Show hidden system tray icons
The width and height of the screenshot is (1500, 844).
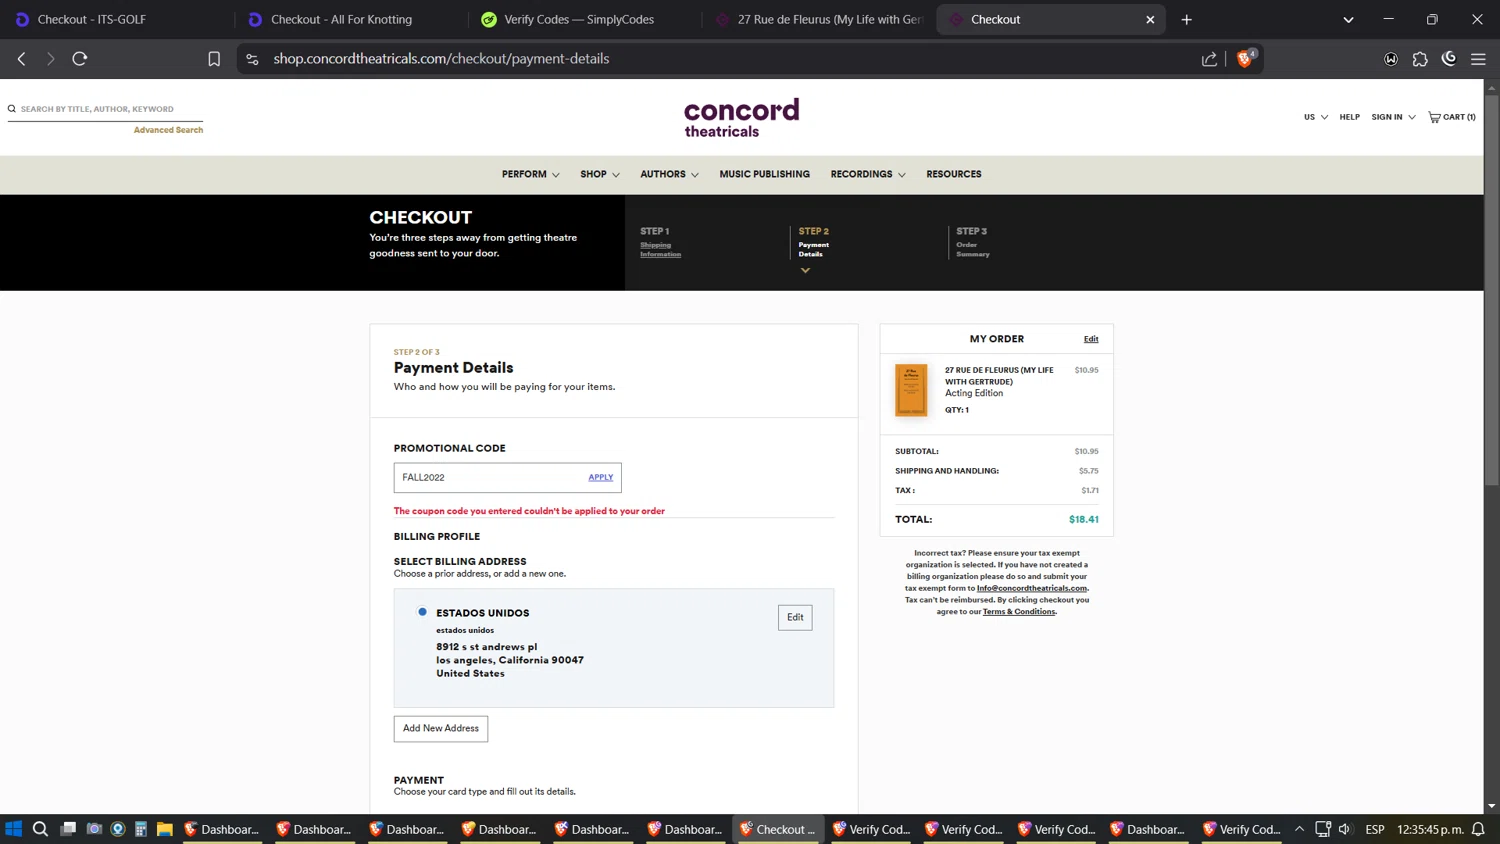pos(1299,829)
